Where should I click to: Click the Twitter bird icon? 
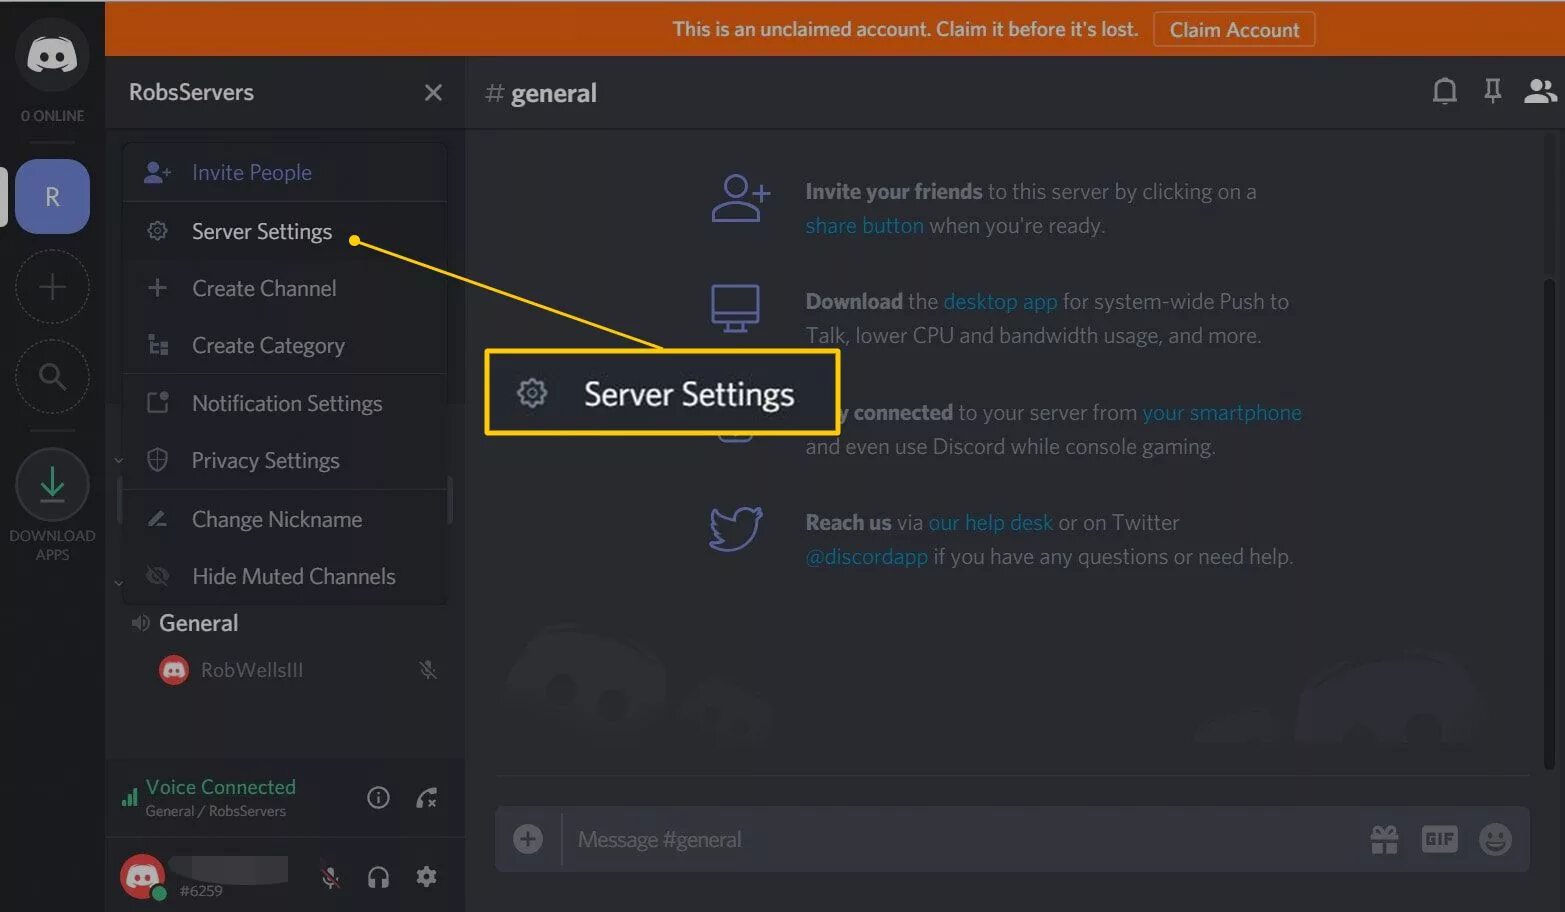coord(736,528)
